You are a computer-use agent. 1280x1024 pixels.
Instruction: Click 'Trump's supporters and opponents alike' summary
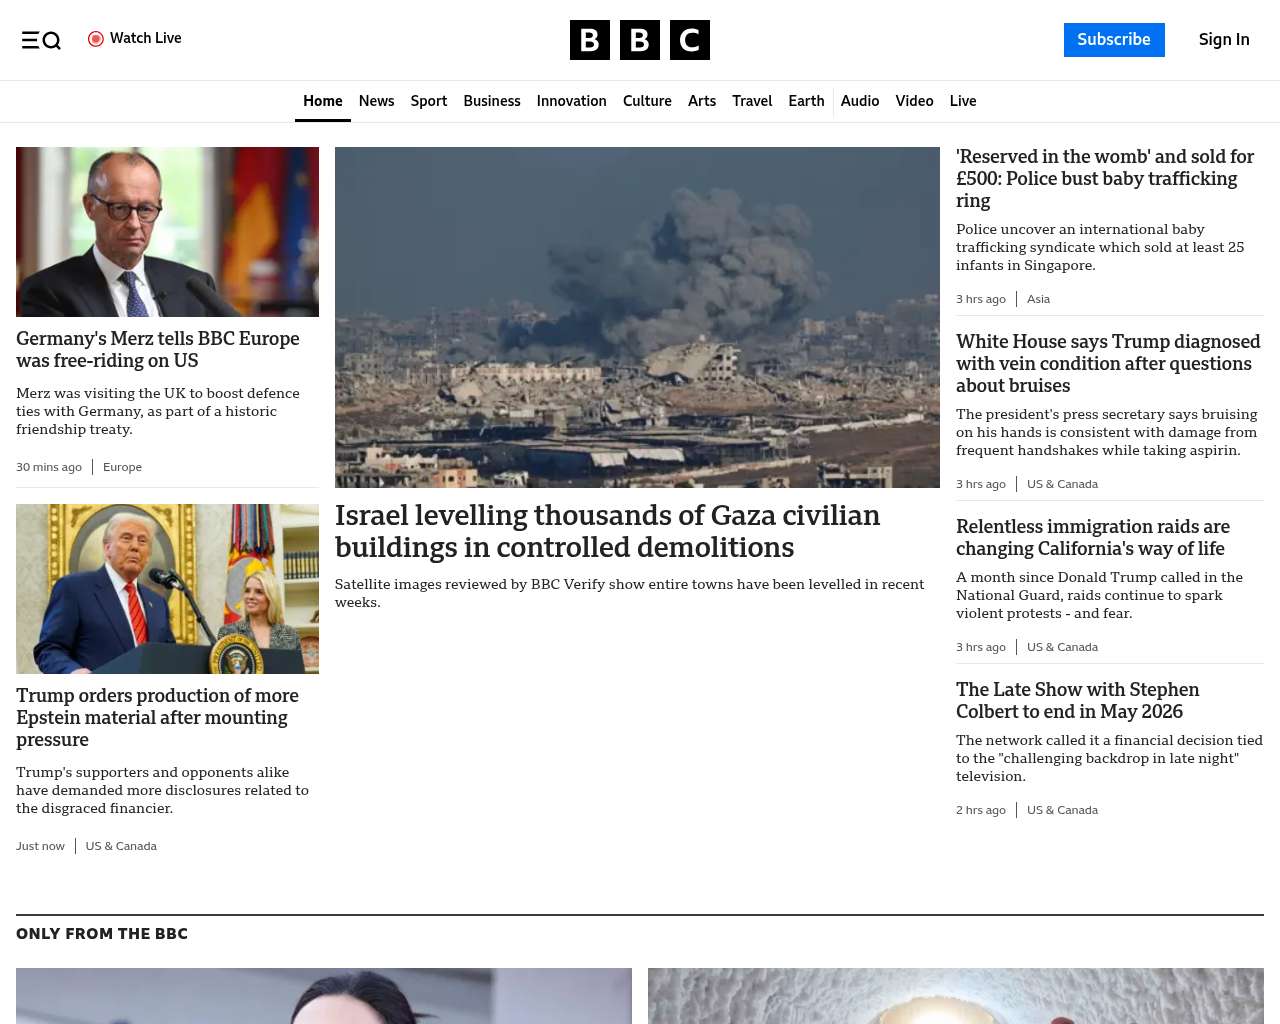pyautogui.click(x=162, y=790)
